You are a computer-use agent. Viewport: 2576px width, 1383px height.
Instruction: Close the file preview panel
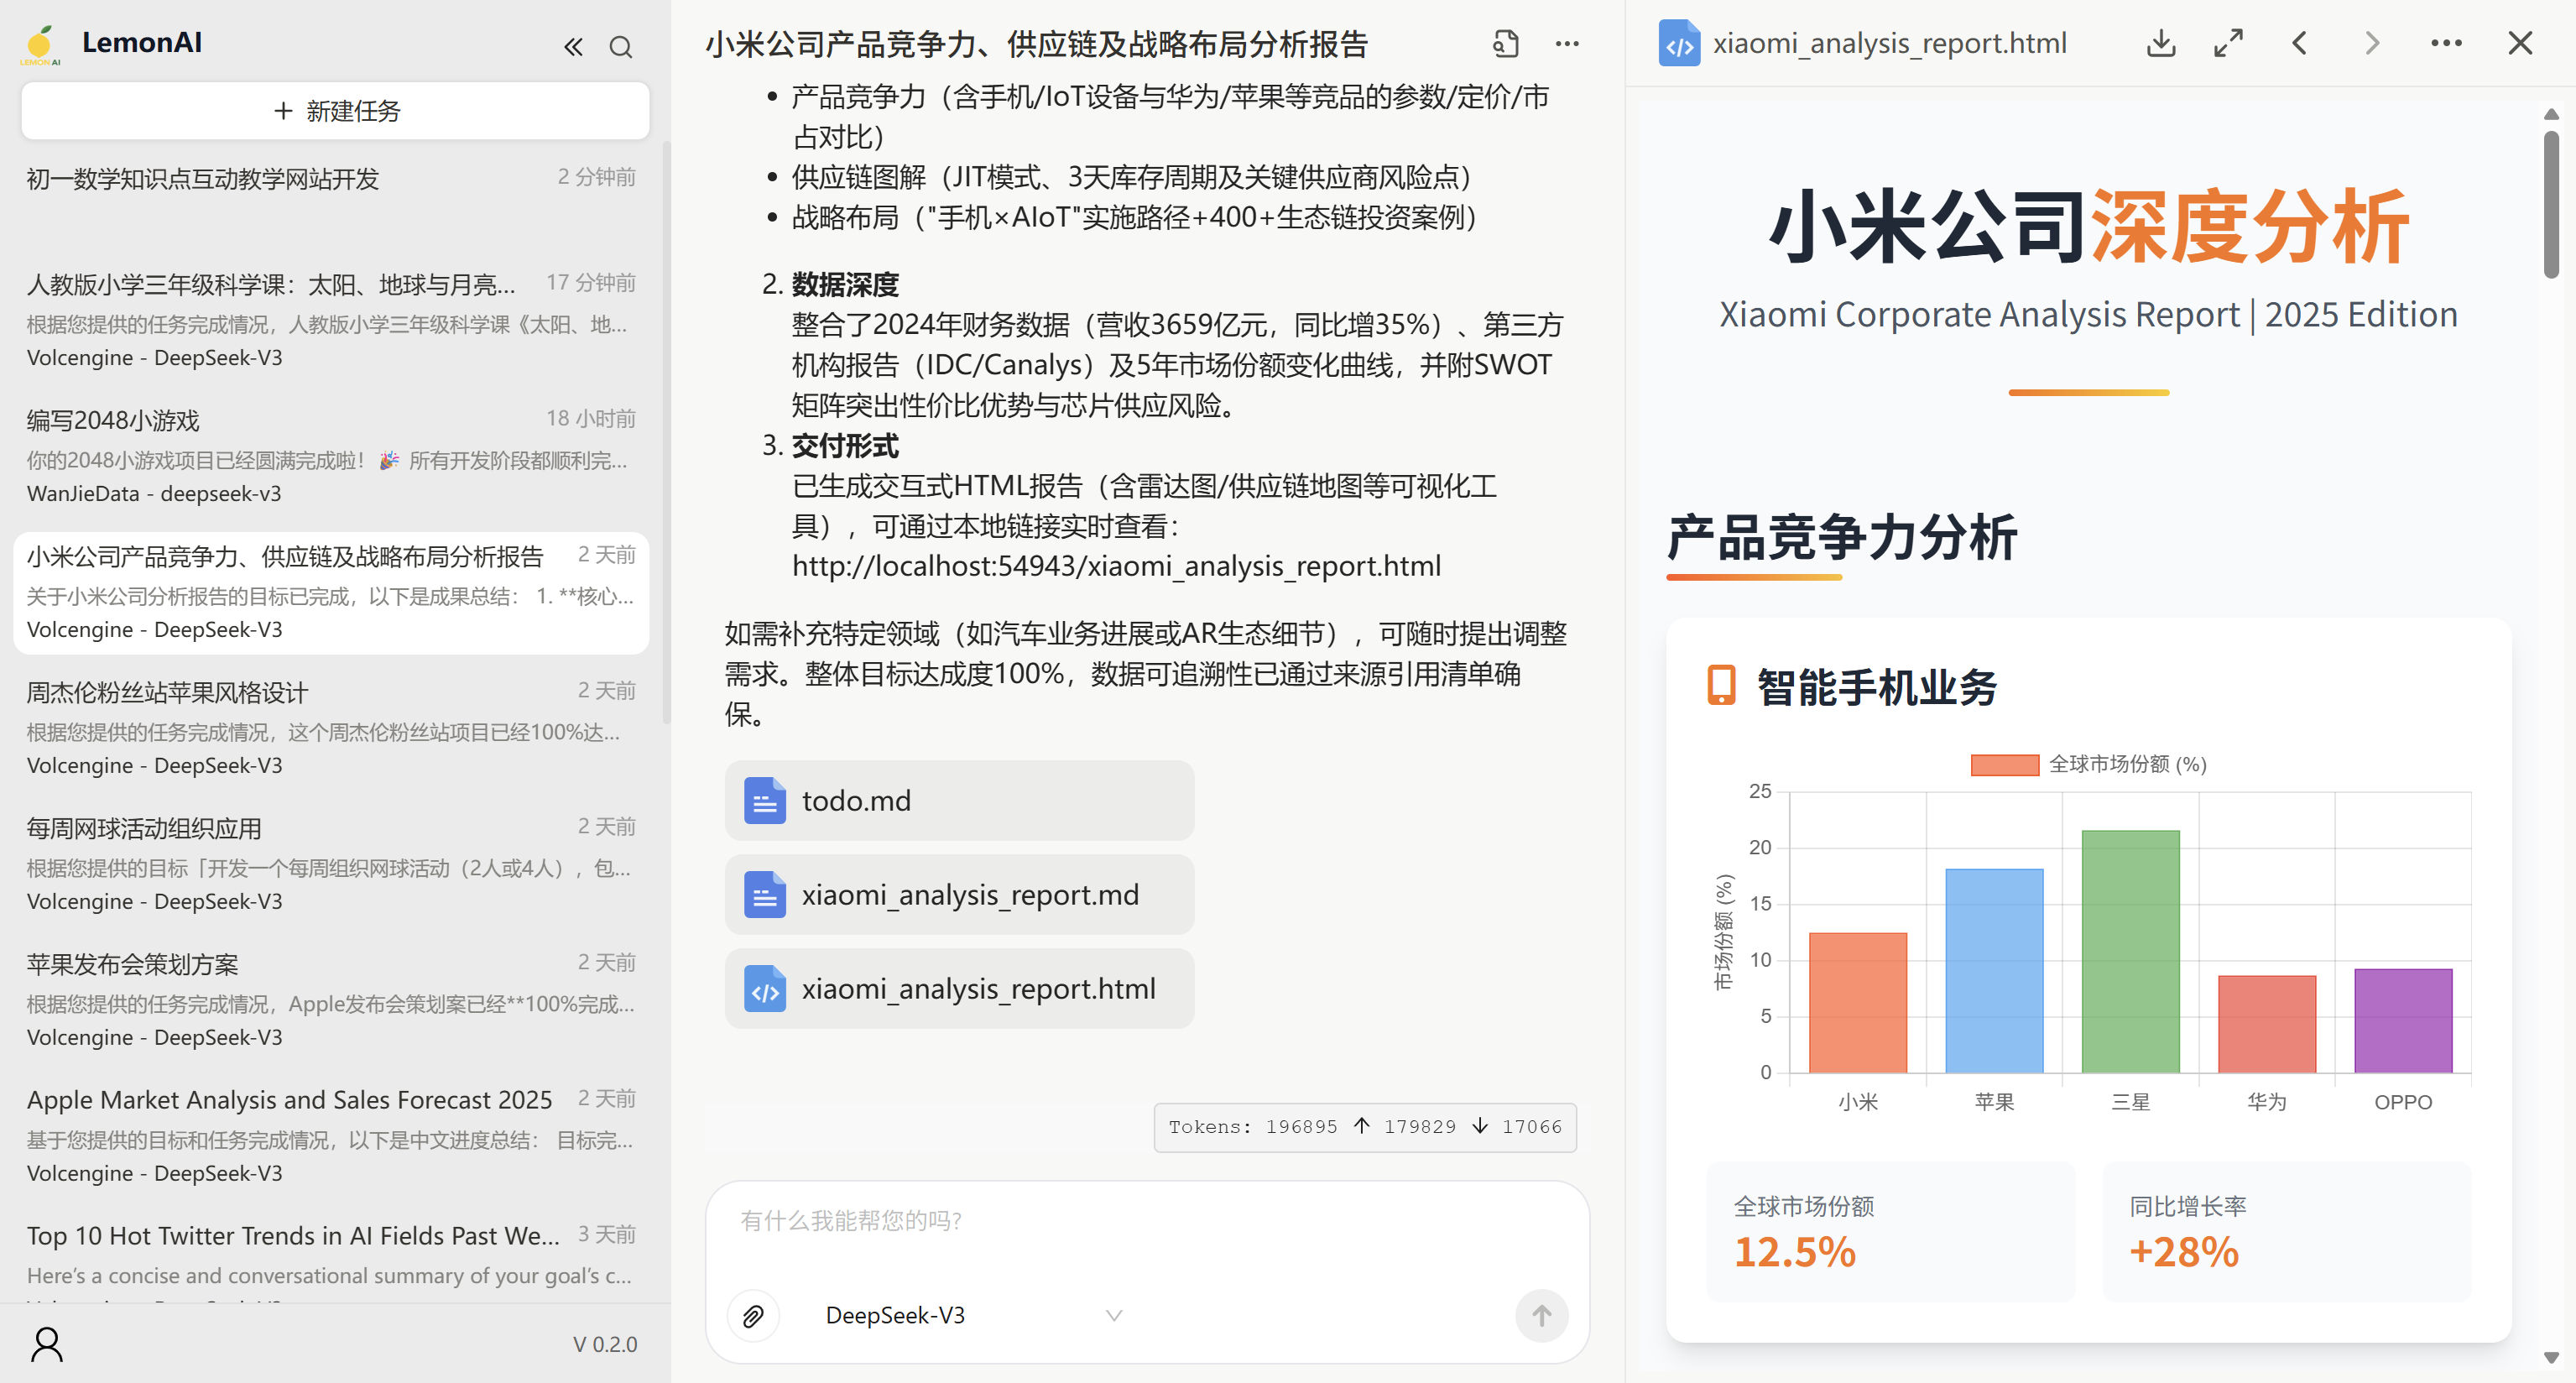[x=2520, y=43]
